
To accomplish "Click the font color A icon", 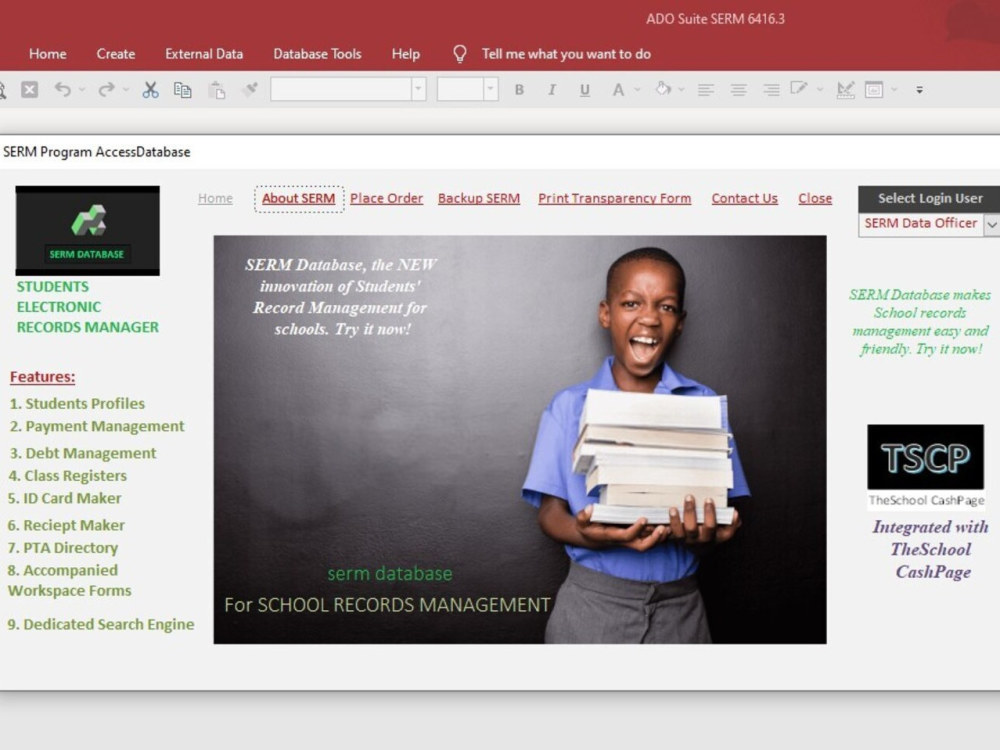I will coord(617,90).
